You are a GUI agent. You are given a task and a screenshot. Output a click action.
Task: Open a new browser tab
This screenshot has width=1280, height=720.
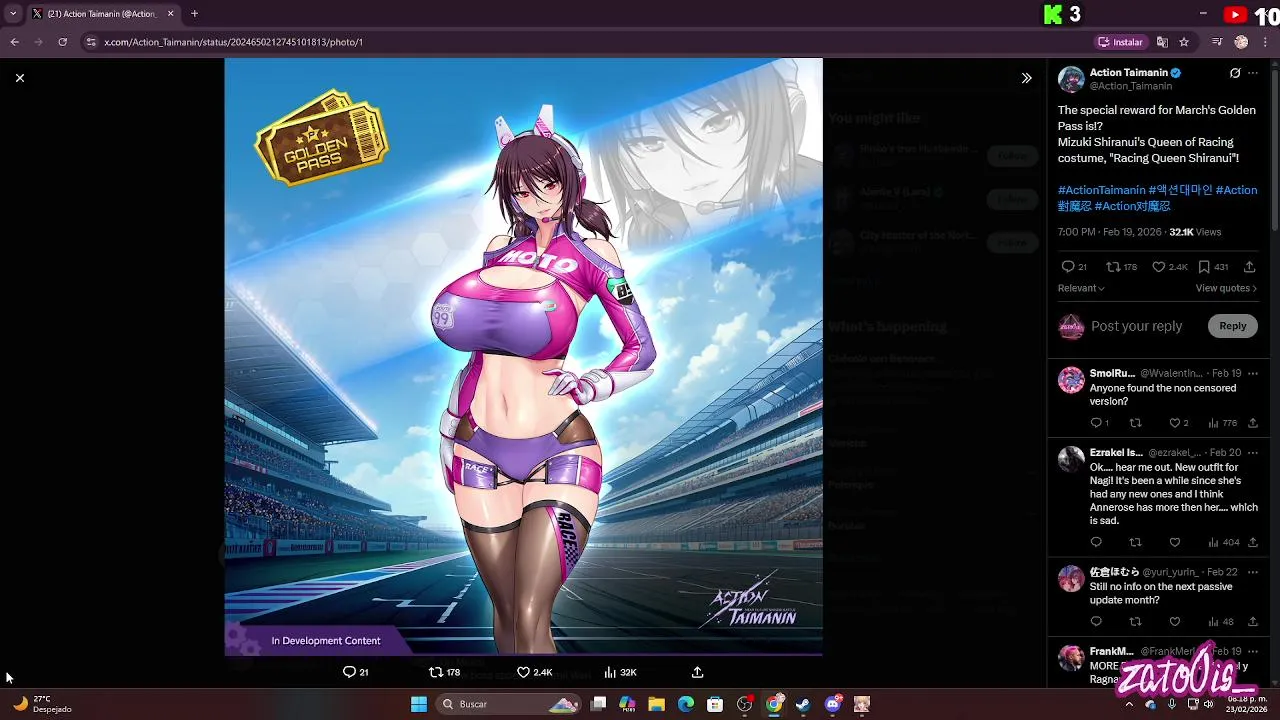pyautogui.click(x=194, y=14)
